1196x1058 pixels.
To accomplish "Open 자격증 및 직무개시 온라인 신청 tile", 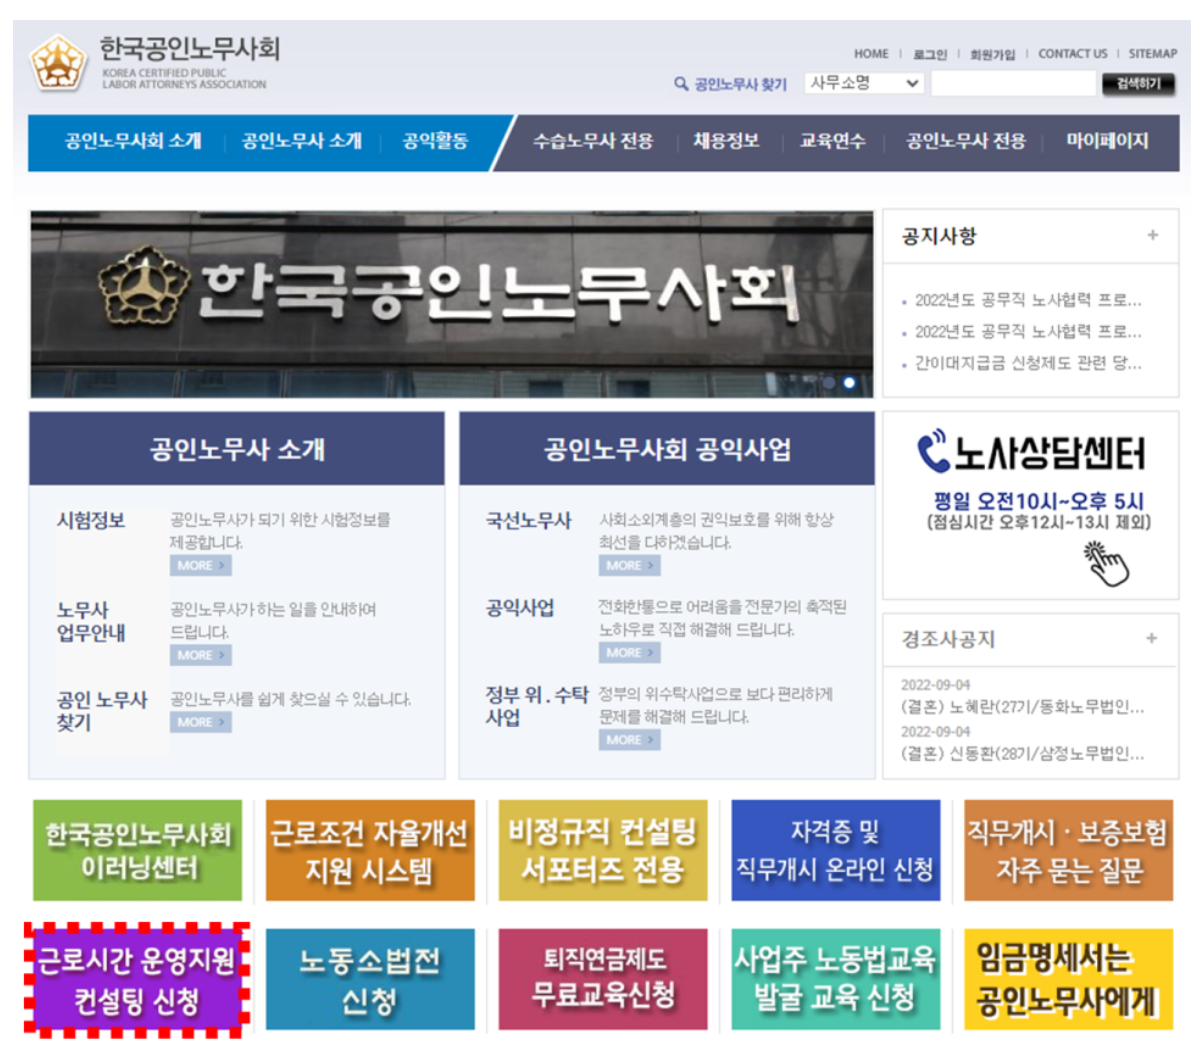I will (x=835, y=851).
